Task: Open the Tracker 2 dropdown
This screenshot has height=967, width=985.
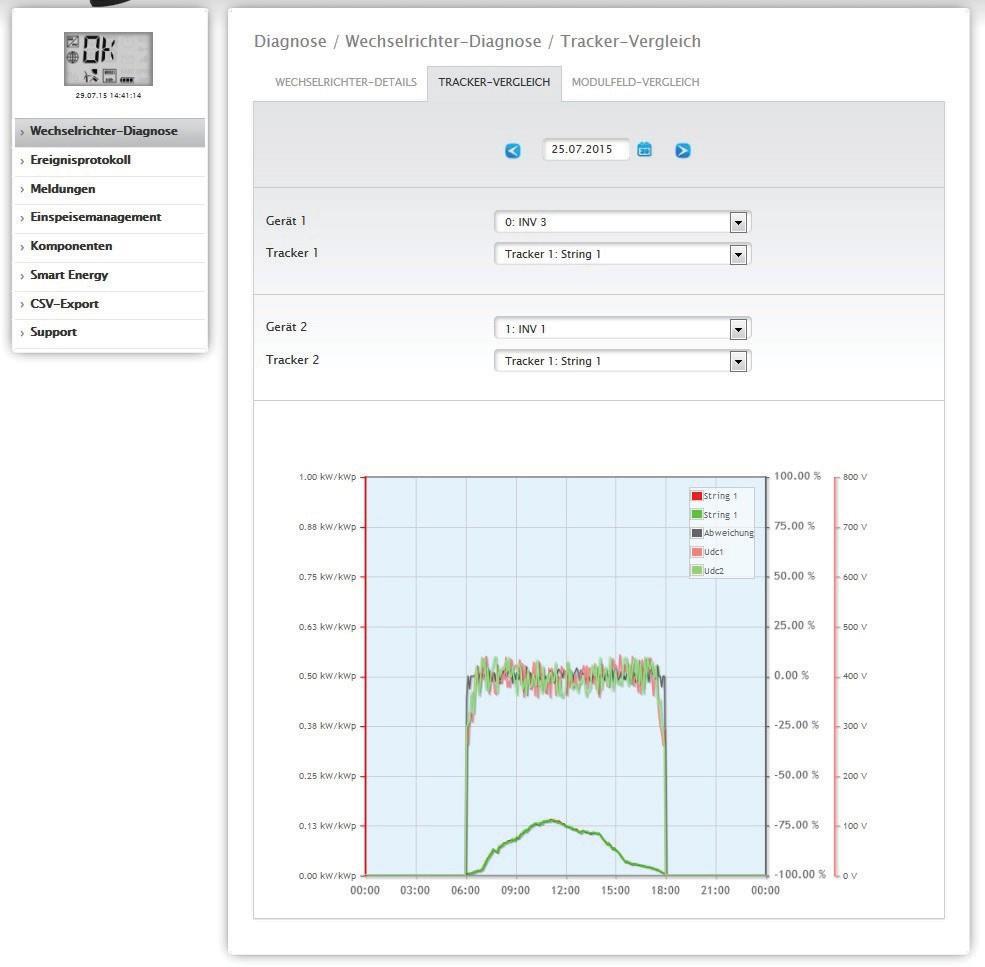Action: 623,361
